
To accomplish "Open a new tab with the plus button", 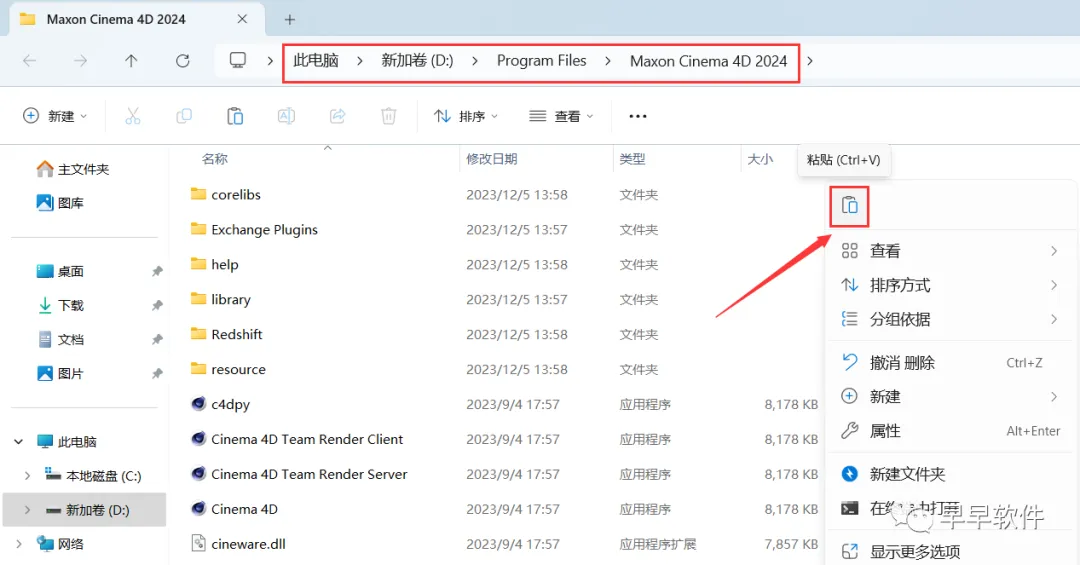I will 290,20.
